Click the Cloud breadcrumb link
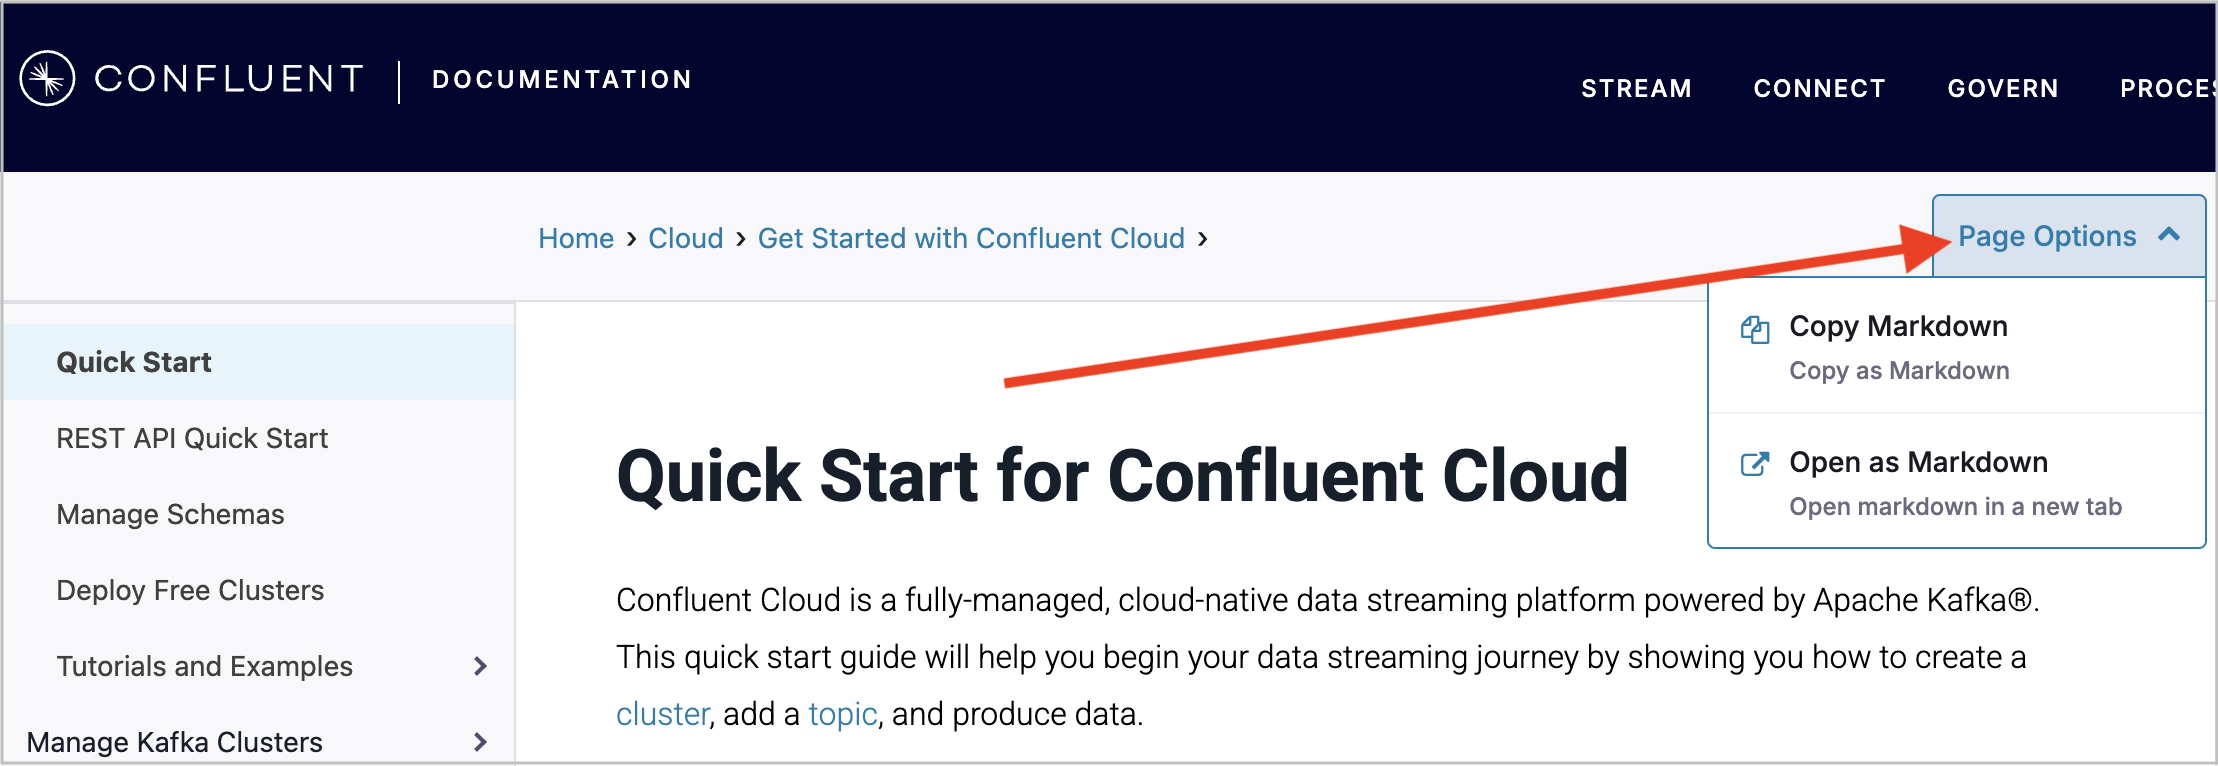This screenshot has width=2218, height=766. pos(685,239)
